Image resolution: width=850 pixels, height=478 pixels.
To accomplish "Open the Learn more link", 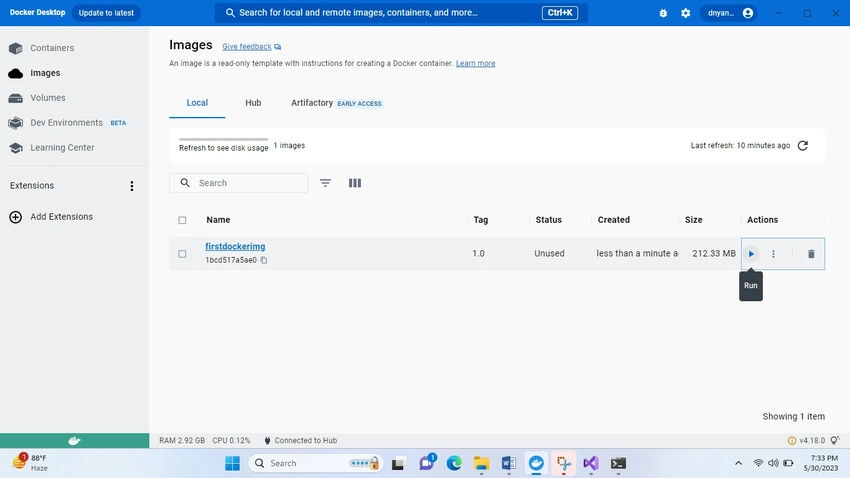I will tap(475, 63).
